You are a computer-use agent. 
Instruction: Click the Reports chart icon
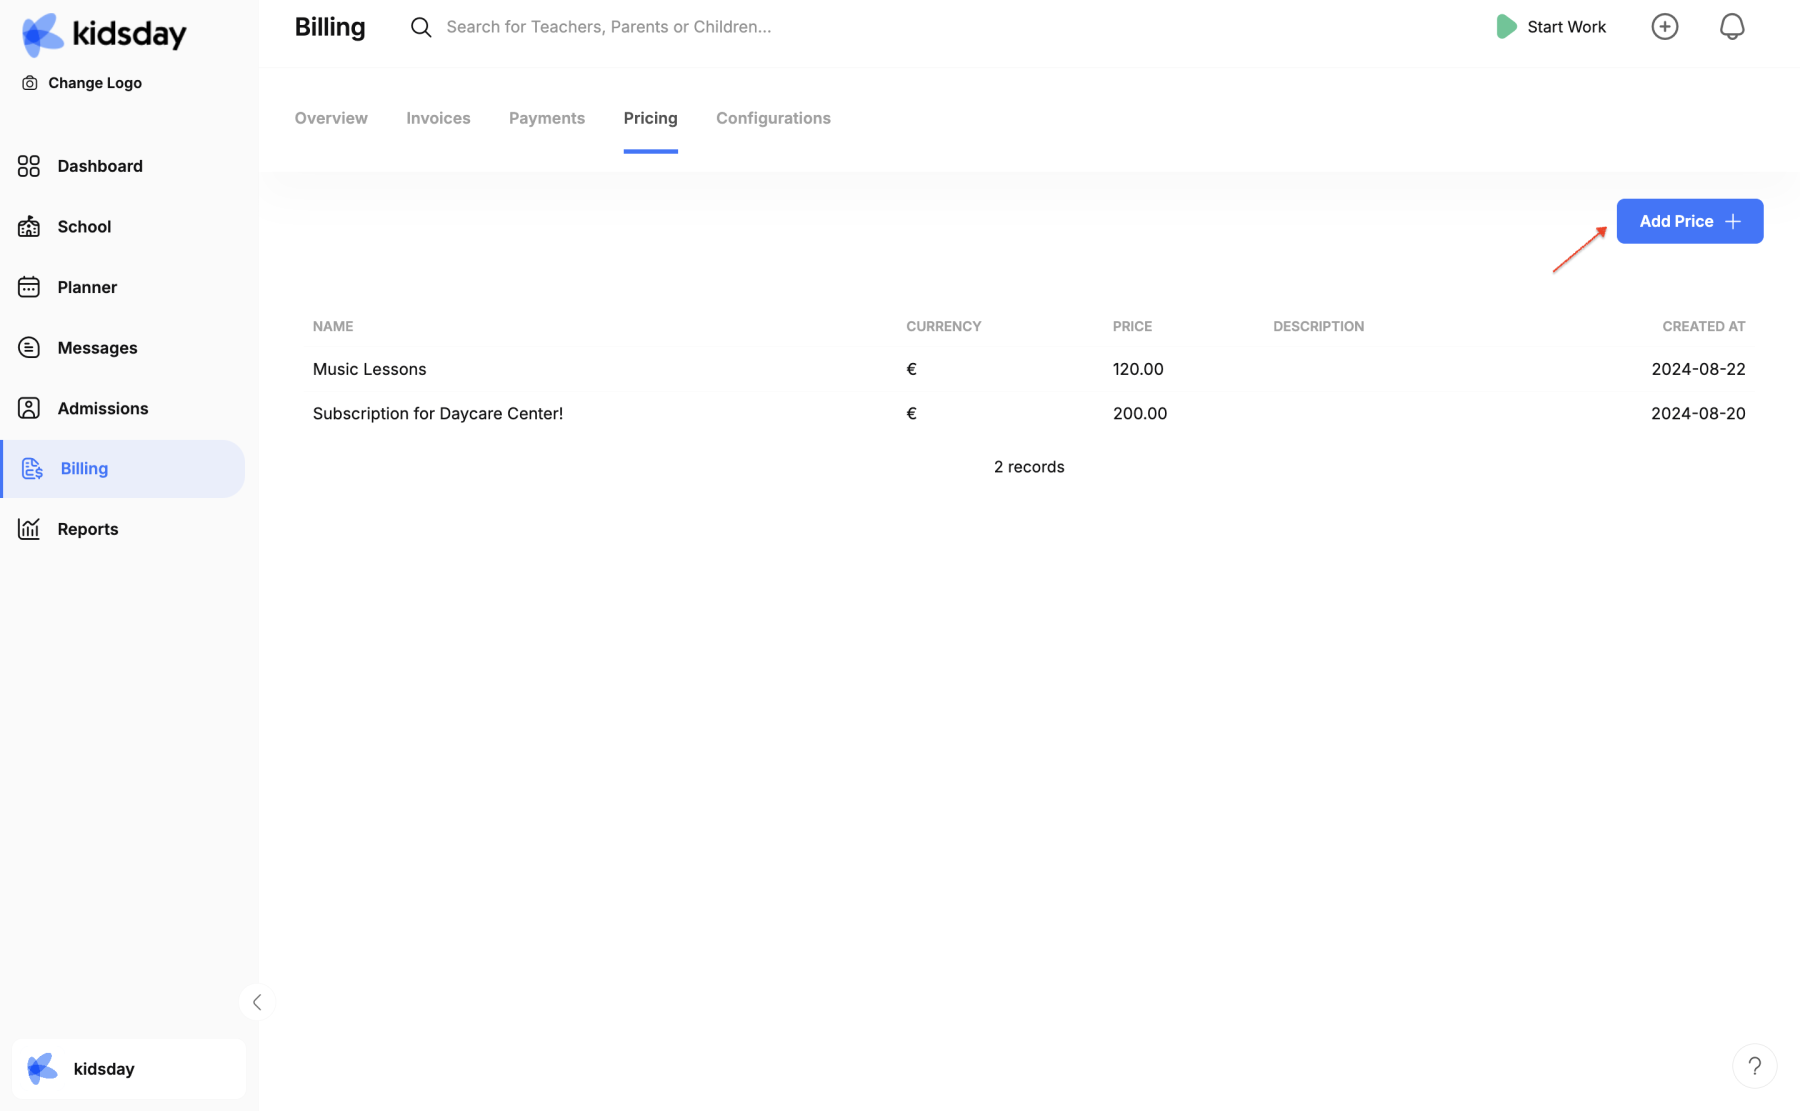pos(29,529)
